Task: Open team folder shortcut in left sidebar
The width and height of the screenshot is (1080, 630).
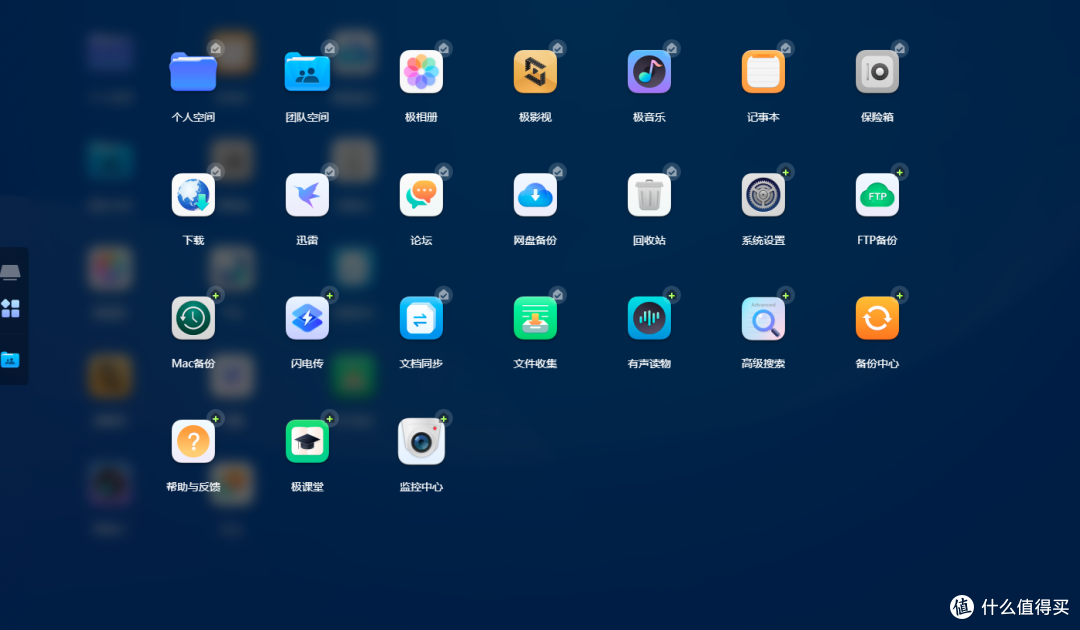Action: pos(10,359)
